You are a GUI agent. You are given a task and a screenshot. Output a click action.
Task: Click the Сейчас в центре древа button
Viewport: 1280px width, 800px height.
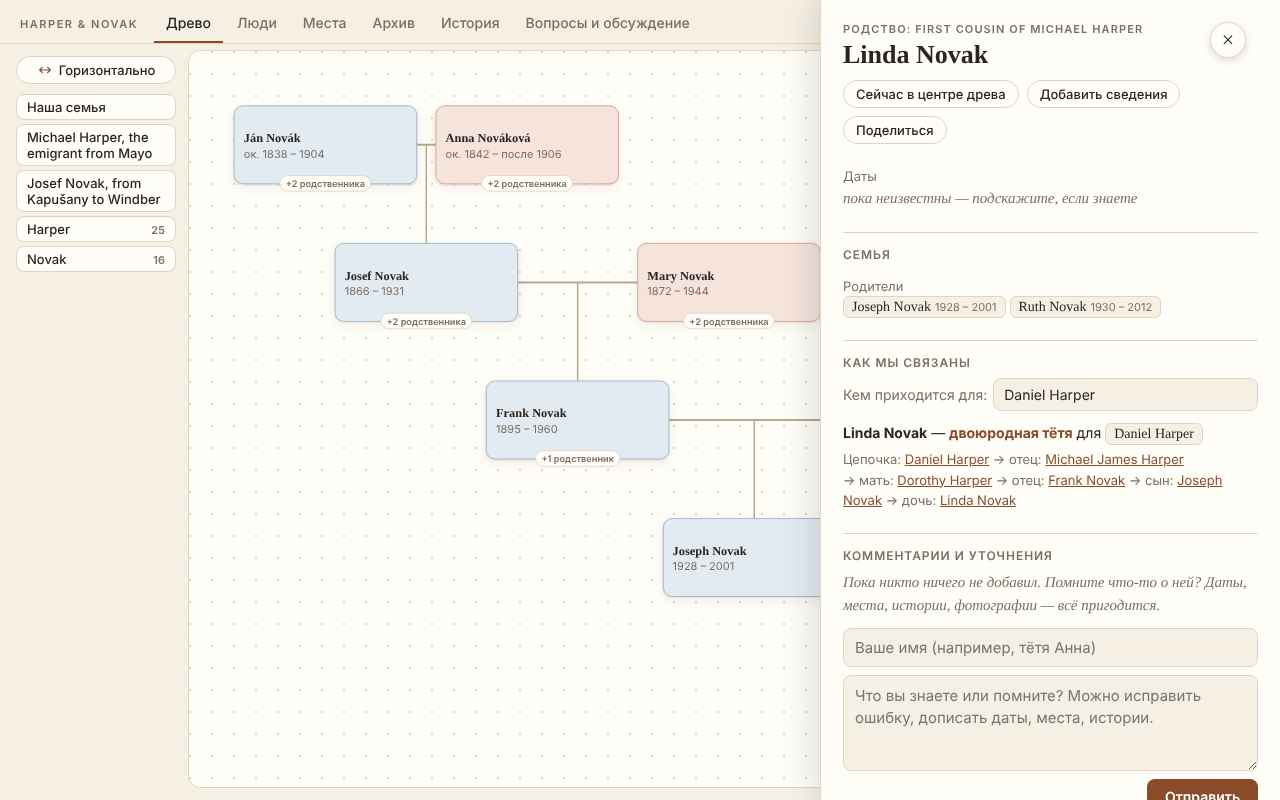tap(931, 94)
